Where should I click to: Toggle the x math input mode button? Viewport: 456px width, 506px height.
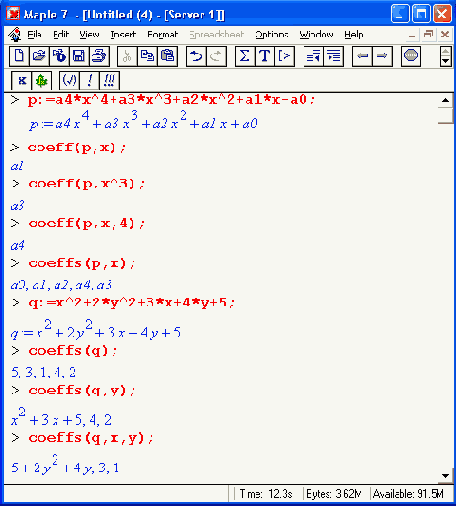(x=22, y=80)
